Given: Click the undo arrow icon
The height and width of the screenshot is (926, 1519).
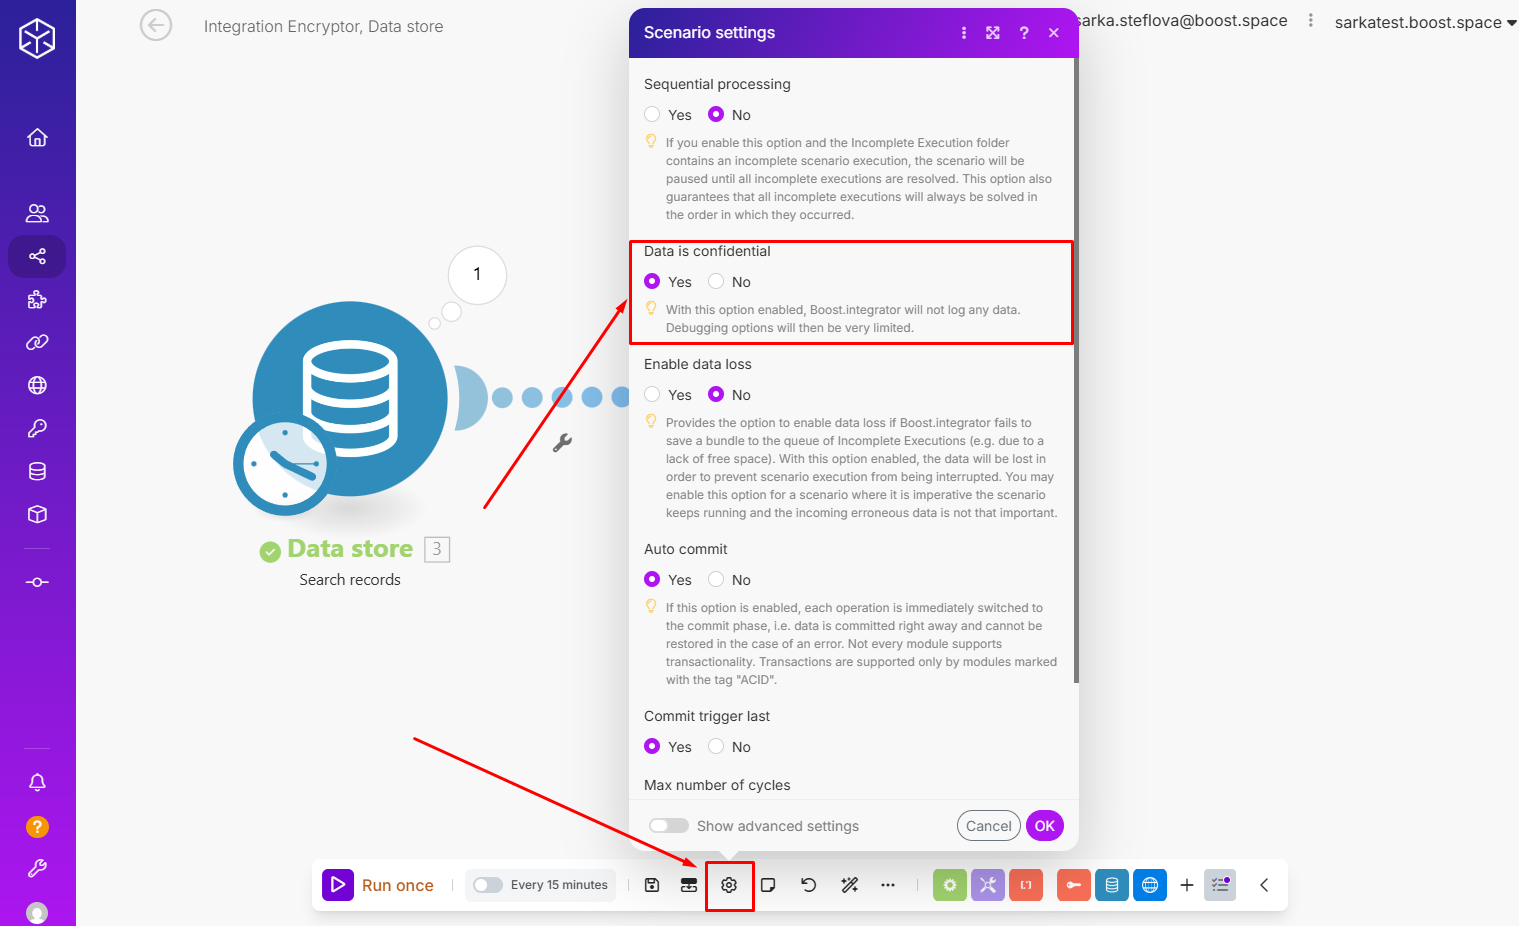Looking at the screenshot, I should [808, 885].
